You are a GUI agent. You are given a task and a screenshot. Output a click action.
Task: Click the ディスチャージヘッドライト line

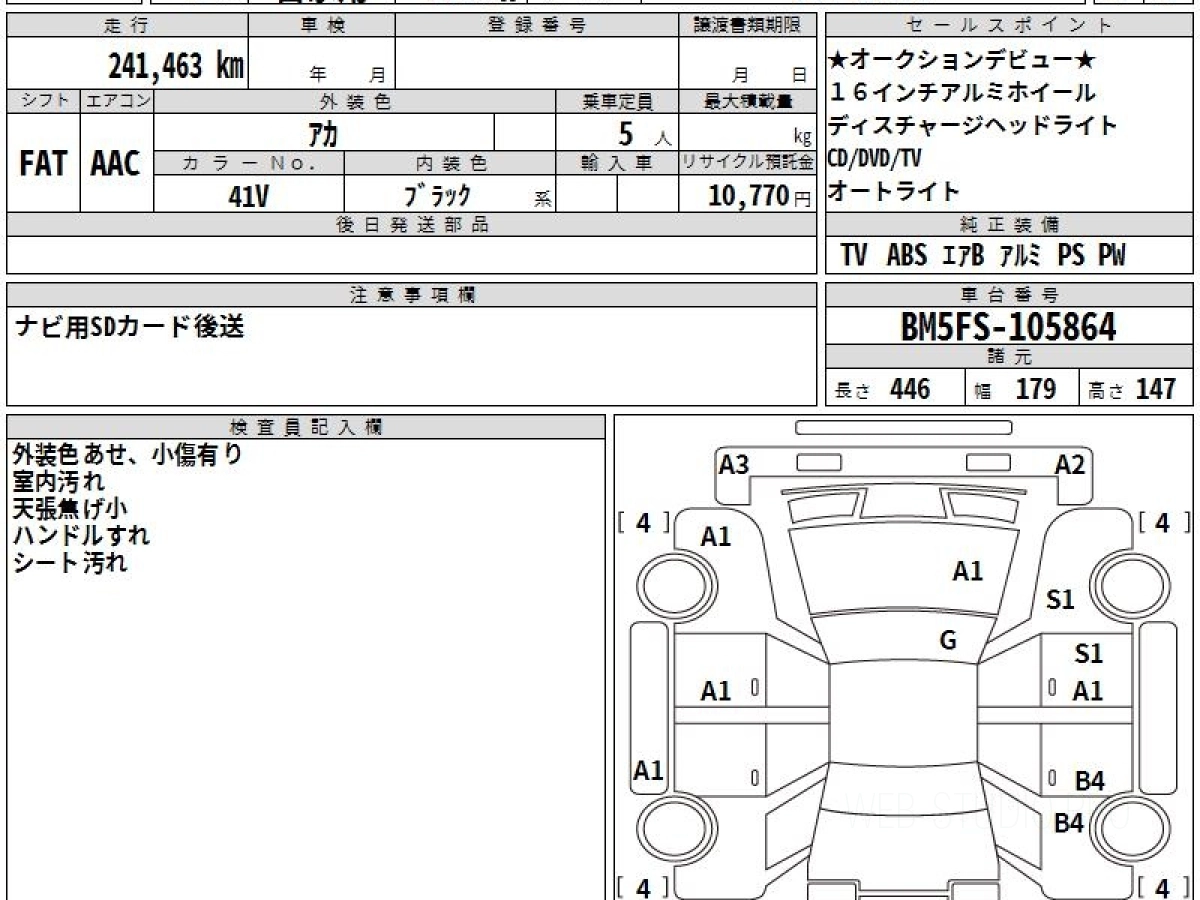(973, 125)
